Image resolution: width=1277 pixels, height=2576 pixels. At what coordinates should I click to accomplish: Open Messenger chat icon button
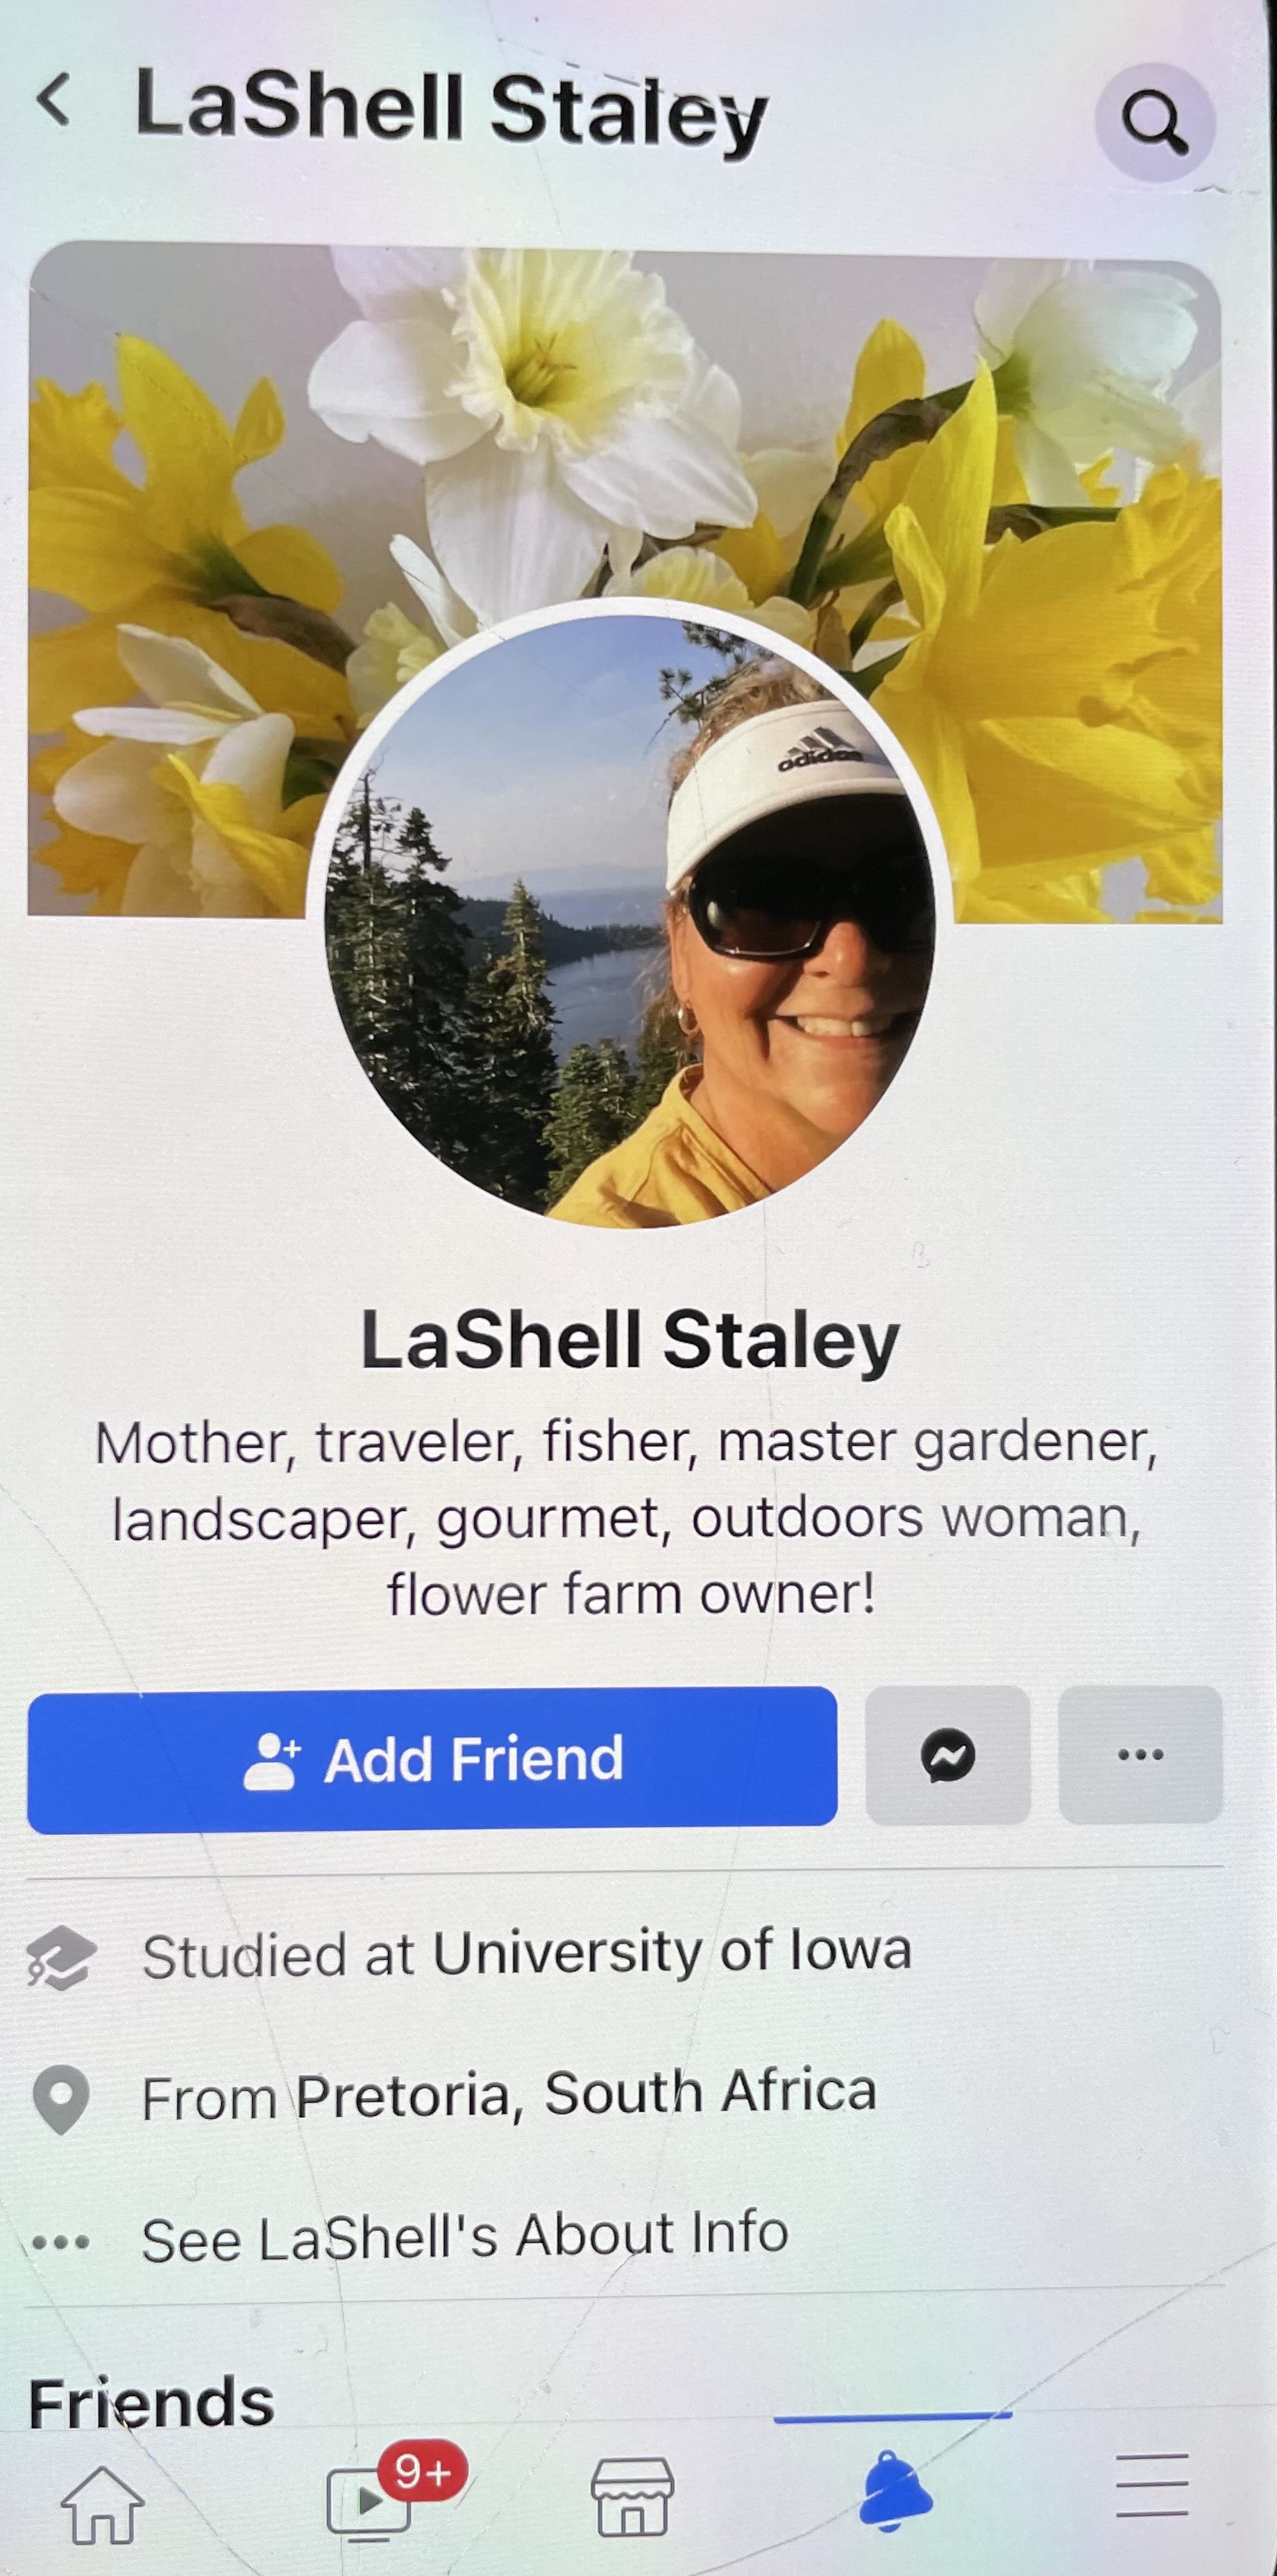click(x=947, y=1755)
